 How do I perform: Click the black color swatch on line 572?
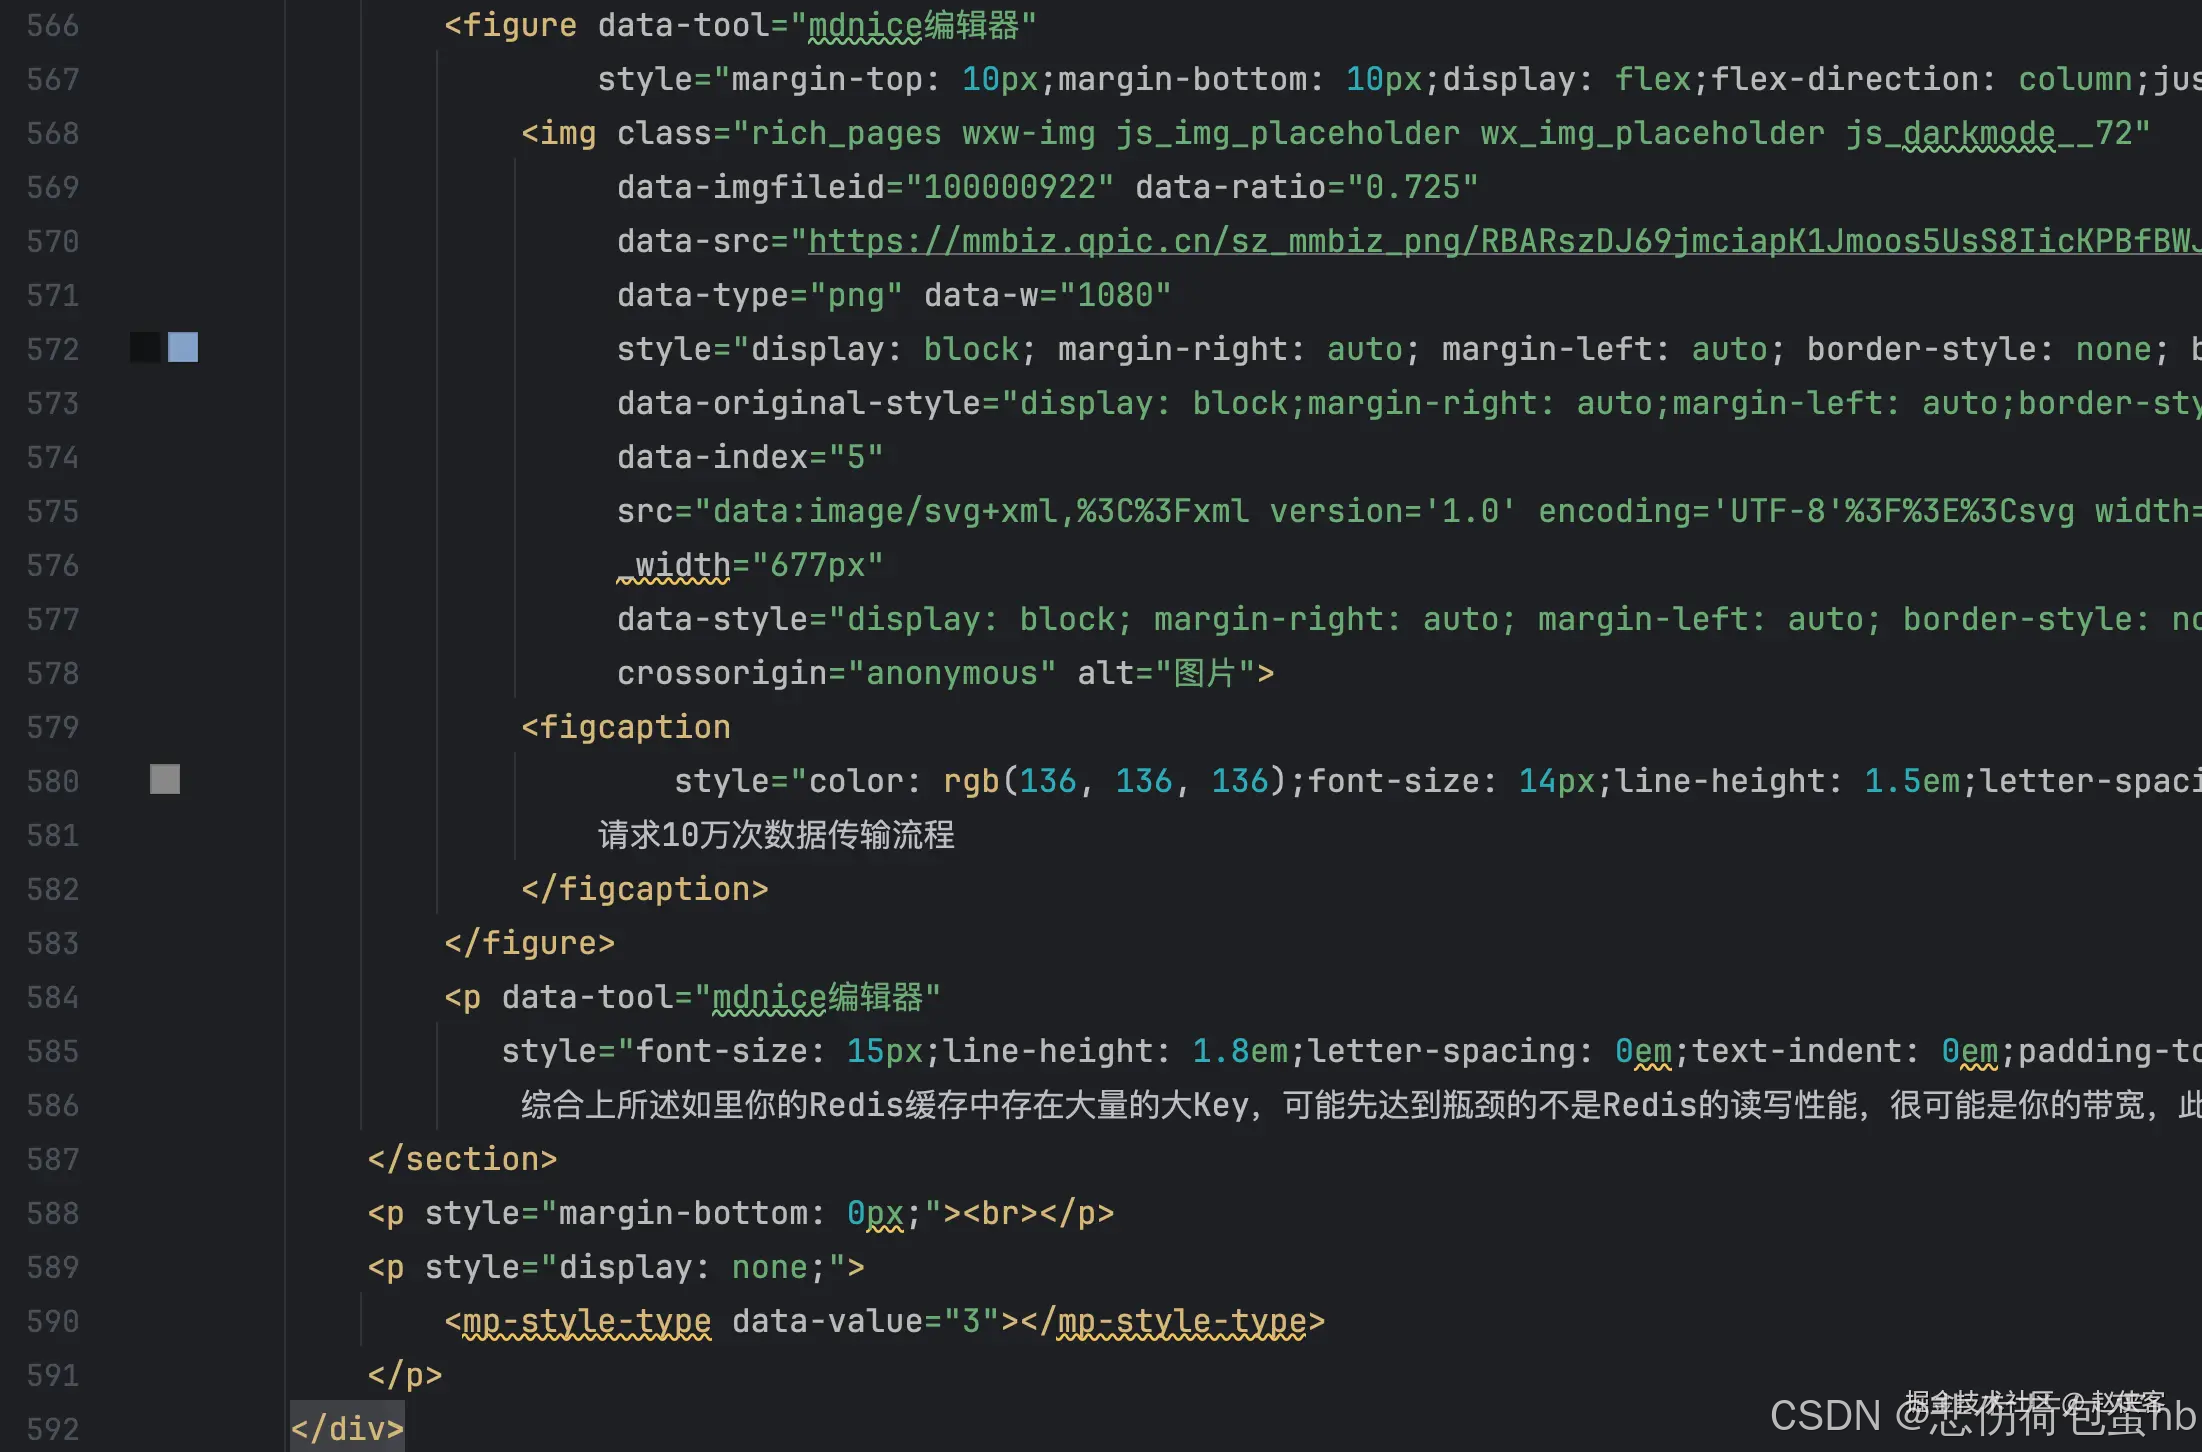pyautogui.click(x=143, y=348)
